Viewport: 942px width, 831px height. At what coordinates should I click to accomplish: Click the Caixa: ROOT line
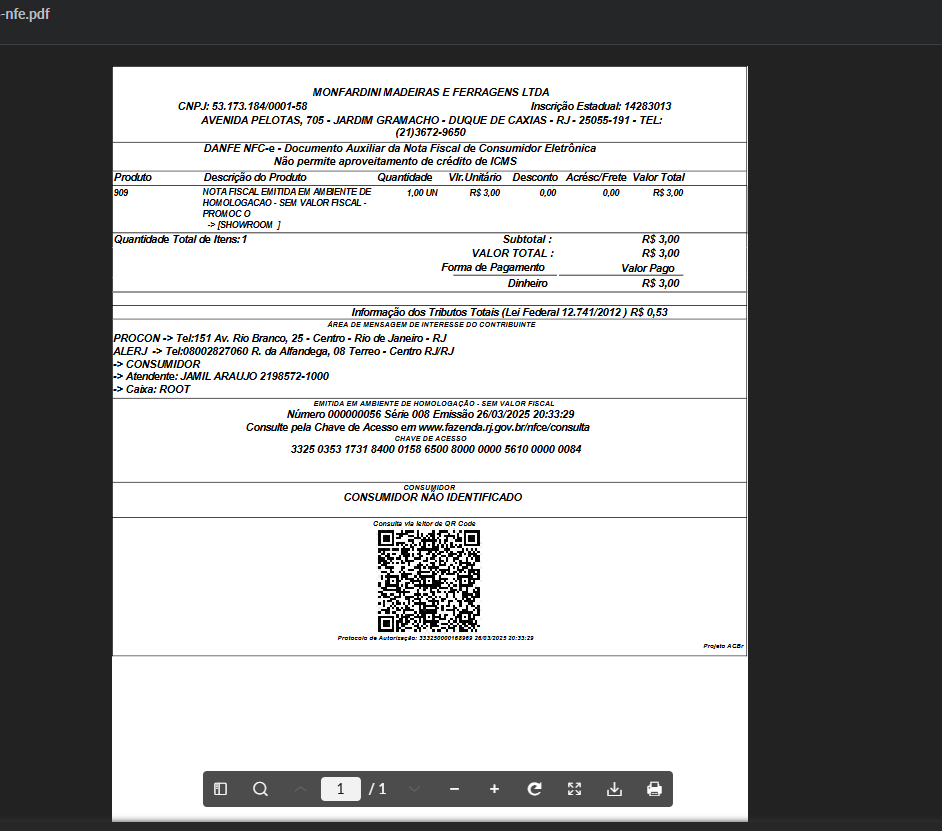pos(151,389)
